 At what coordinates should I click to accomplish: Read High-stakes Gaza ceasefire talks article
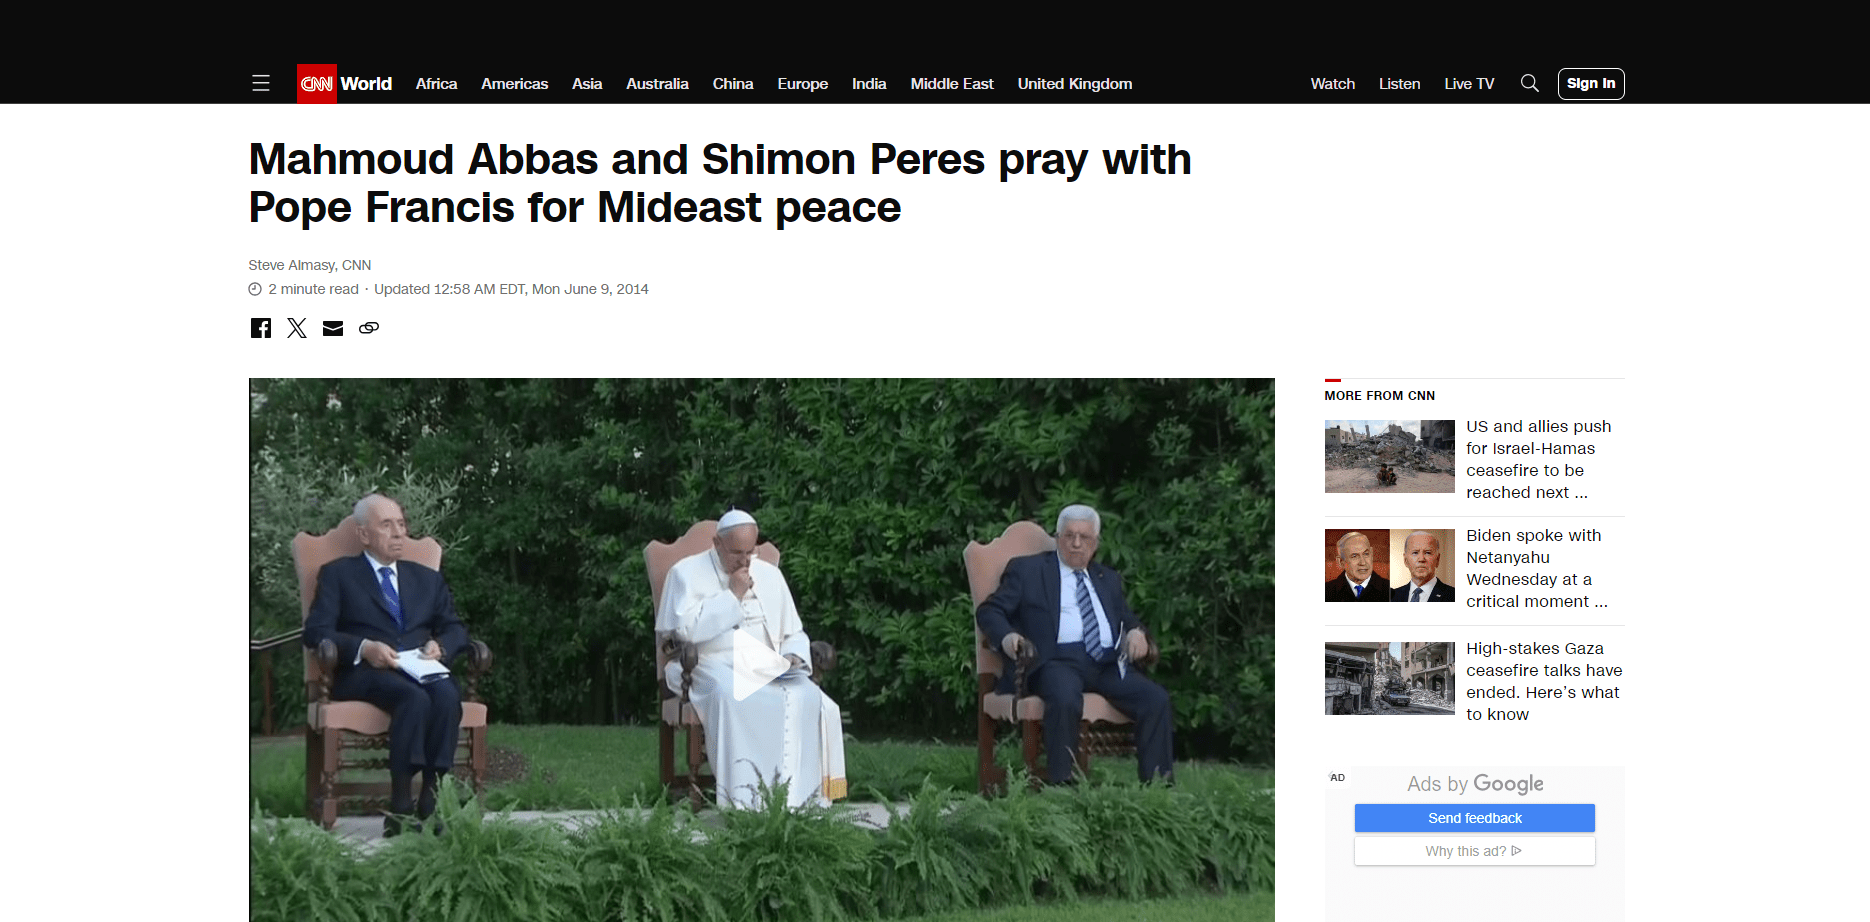pyautogui.click(x=1544, y=681)
